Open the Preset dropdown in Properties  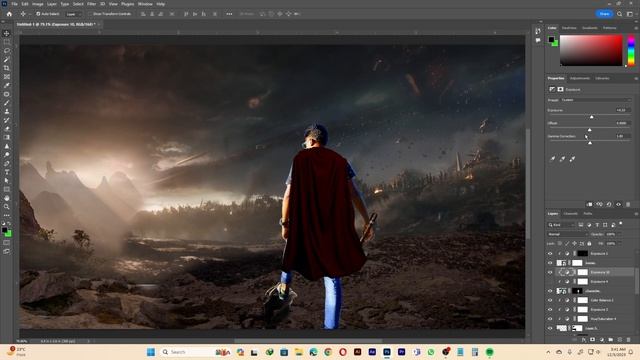(x=596, y=100)
